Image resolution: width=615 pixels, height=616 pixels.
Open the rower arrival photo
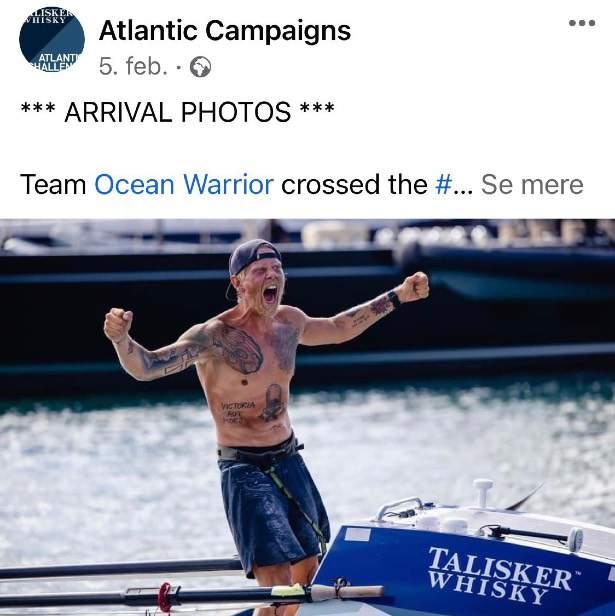307,417
